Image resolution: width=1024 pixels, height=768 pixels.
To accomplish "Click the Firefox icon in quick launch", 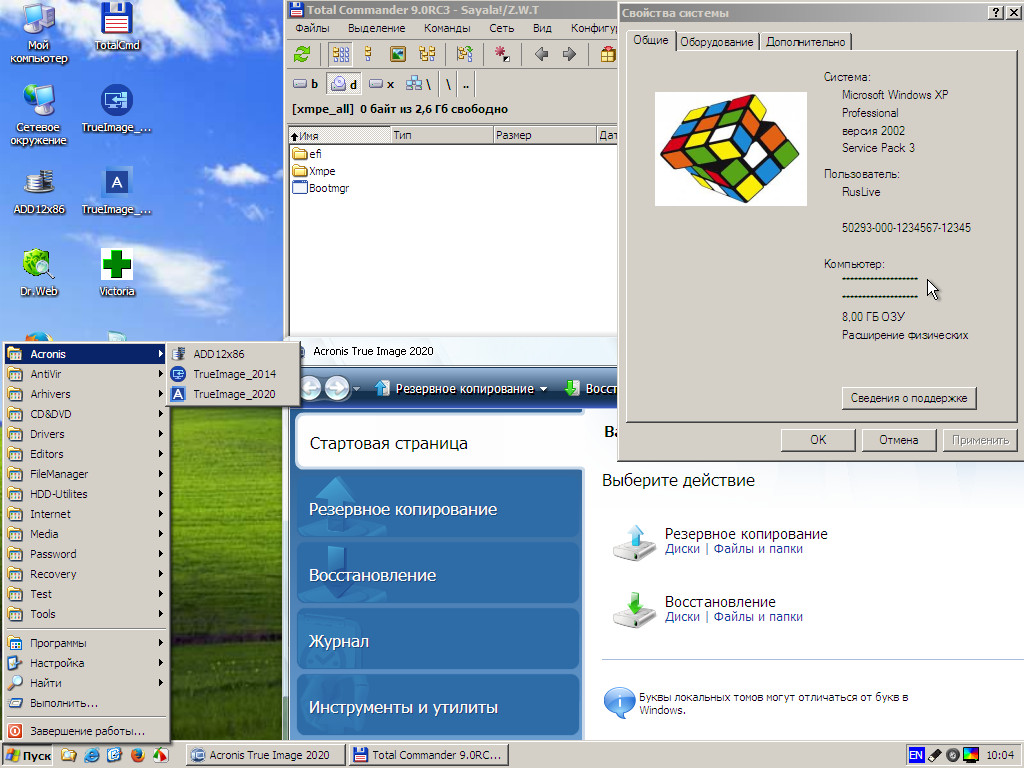I will (x=138, y=755).
